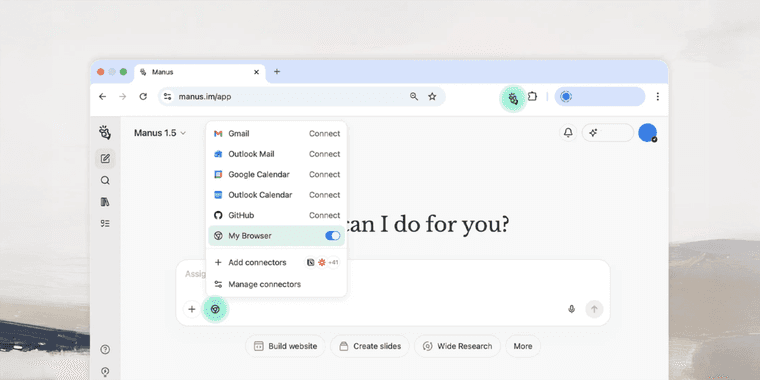760x380 pixels.
Task: Select Add connectors menu entry
Action: [276, 262]
